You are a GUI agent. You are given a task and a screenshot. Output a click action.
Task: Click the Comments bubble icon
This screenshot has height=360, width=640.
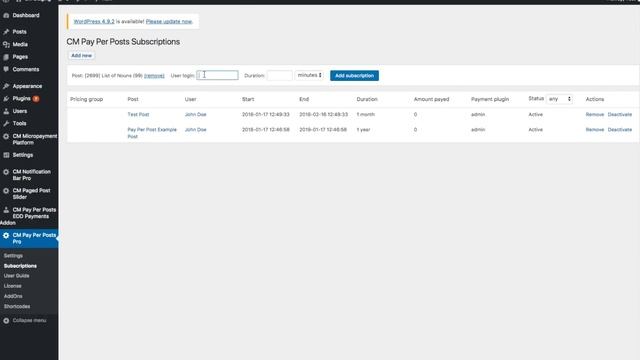click(x=6, y=69)
